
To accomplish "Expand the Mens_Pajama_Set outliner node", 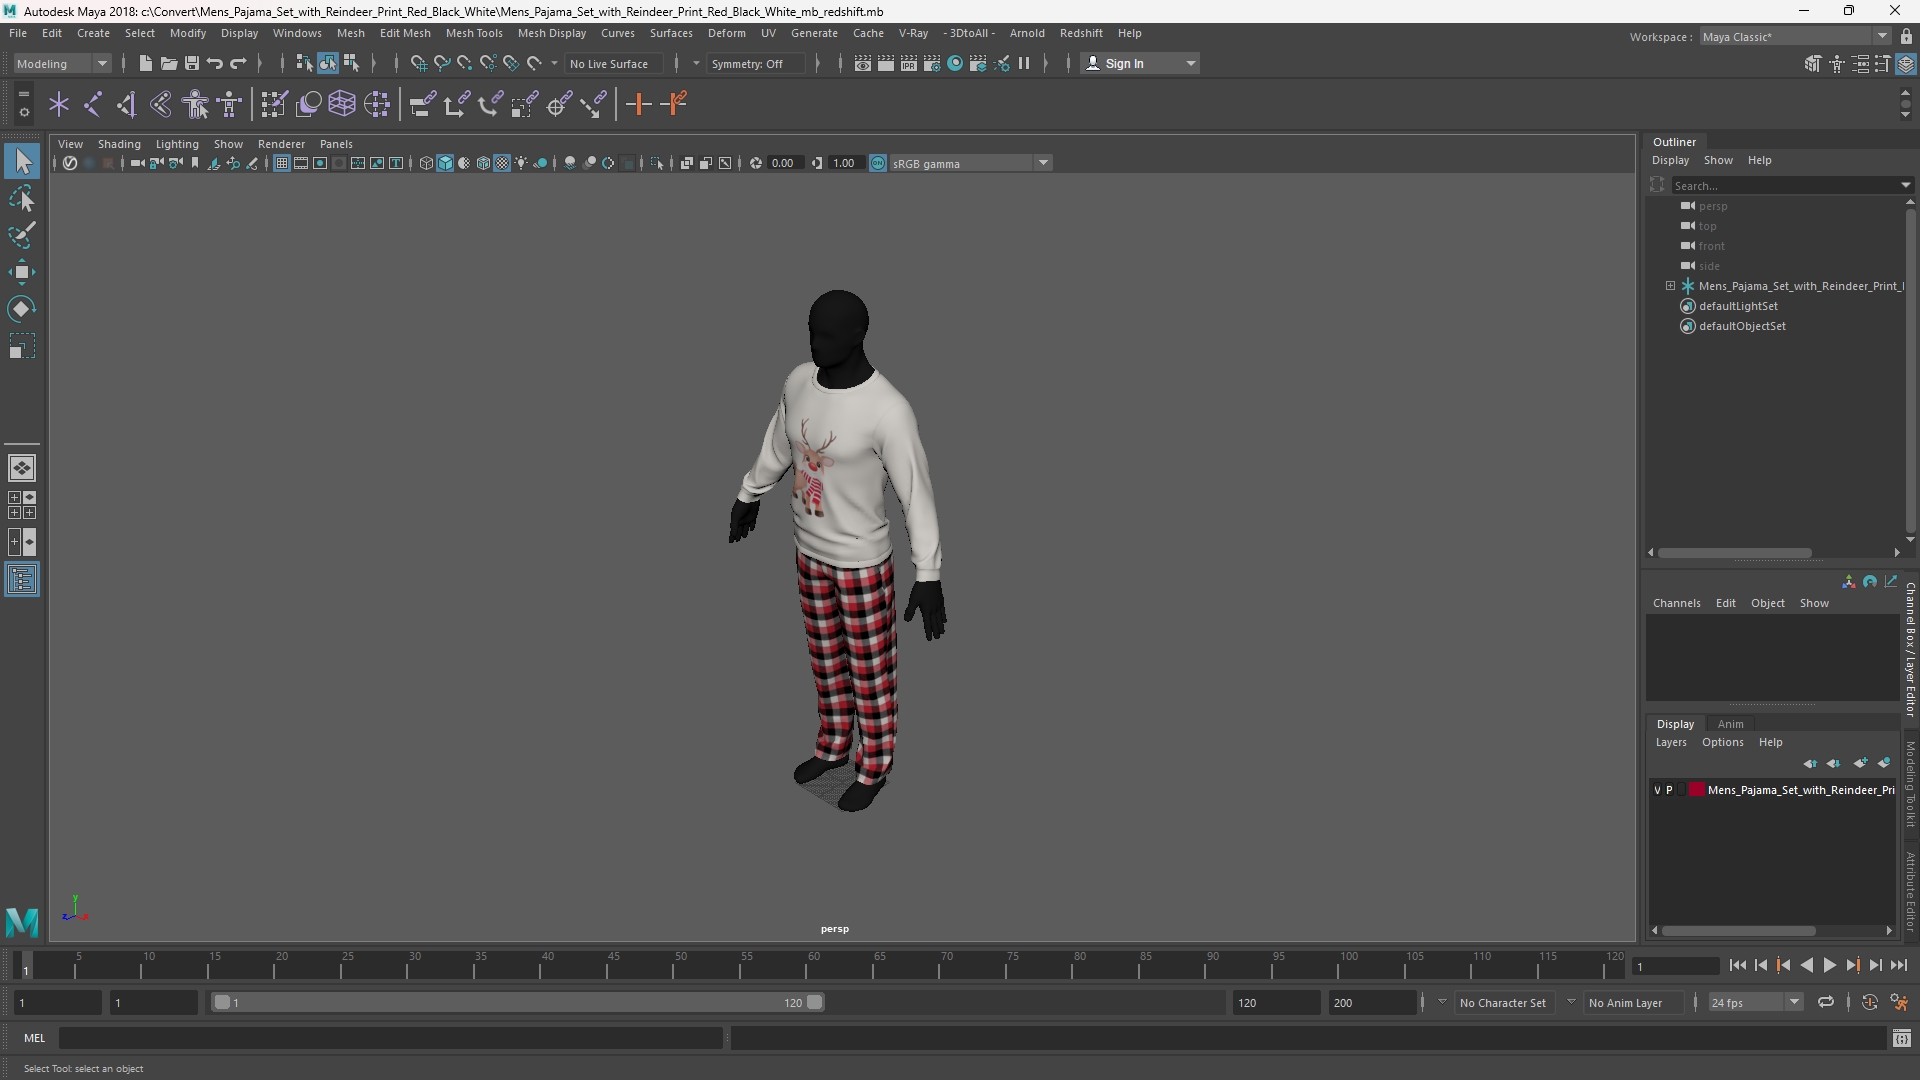I will [1670, 286].
